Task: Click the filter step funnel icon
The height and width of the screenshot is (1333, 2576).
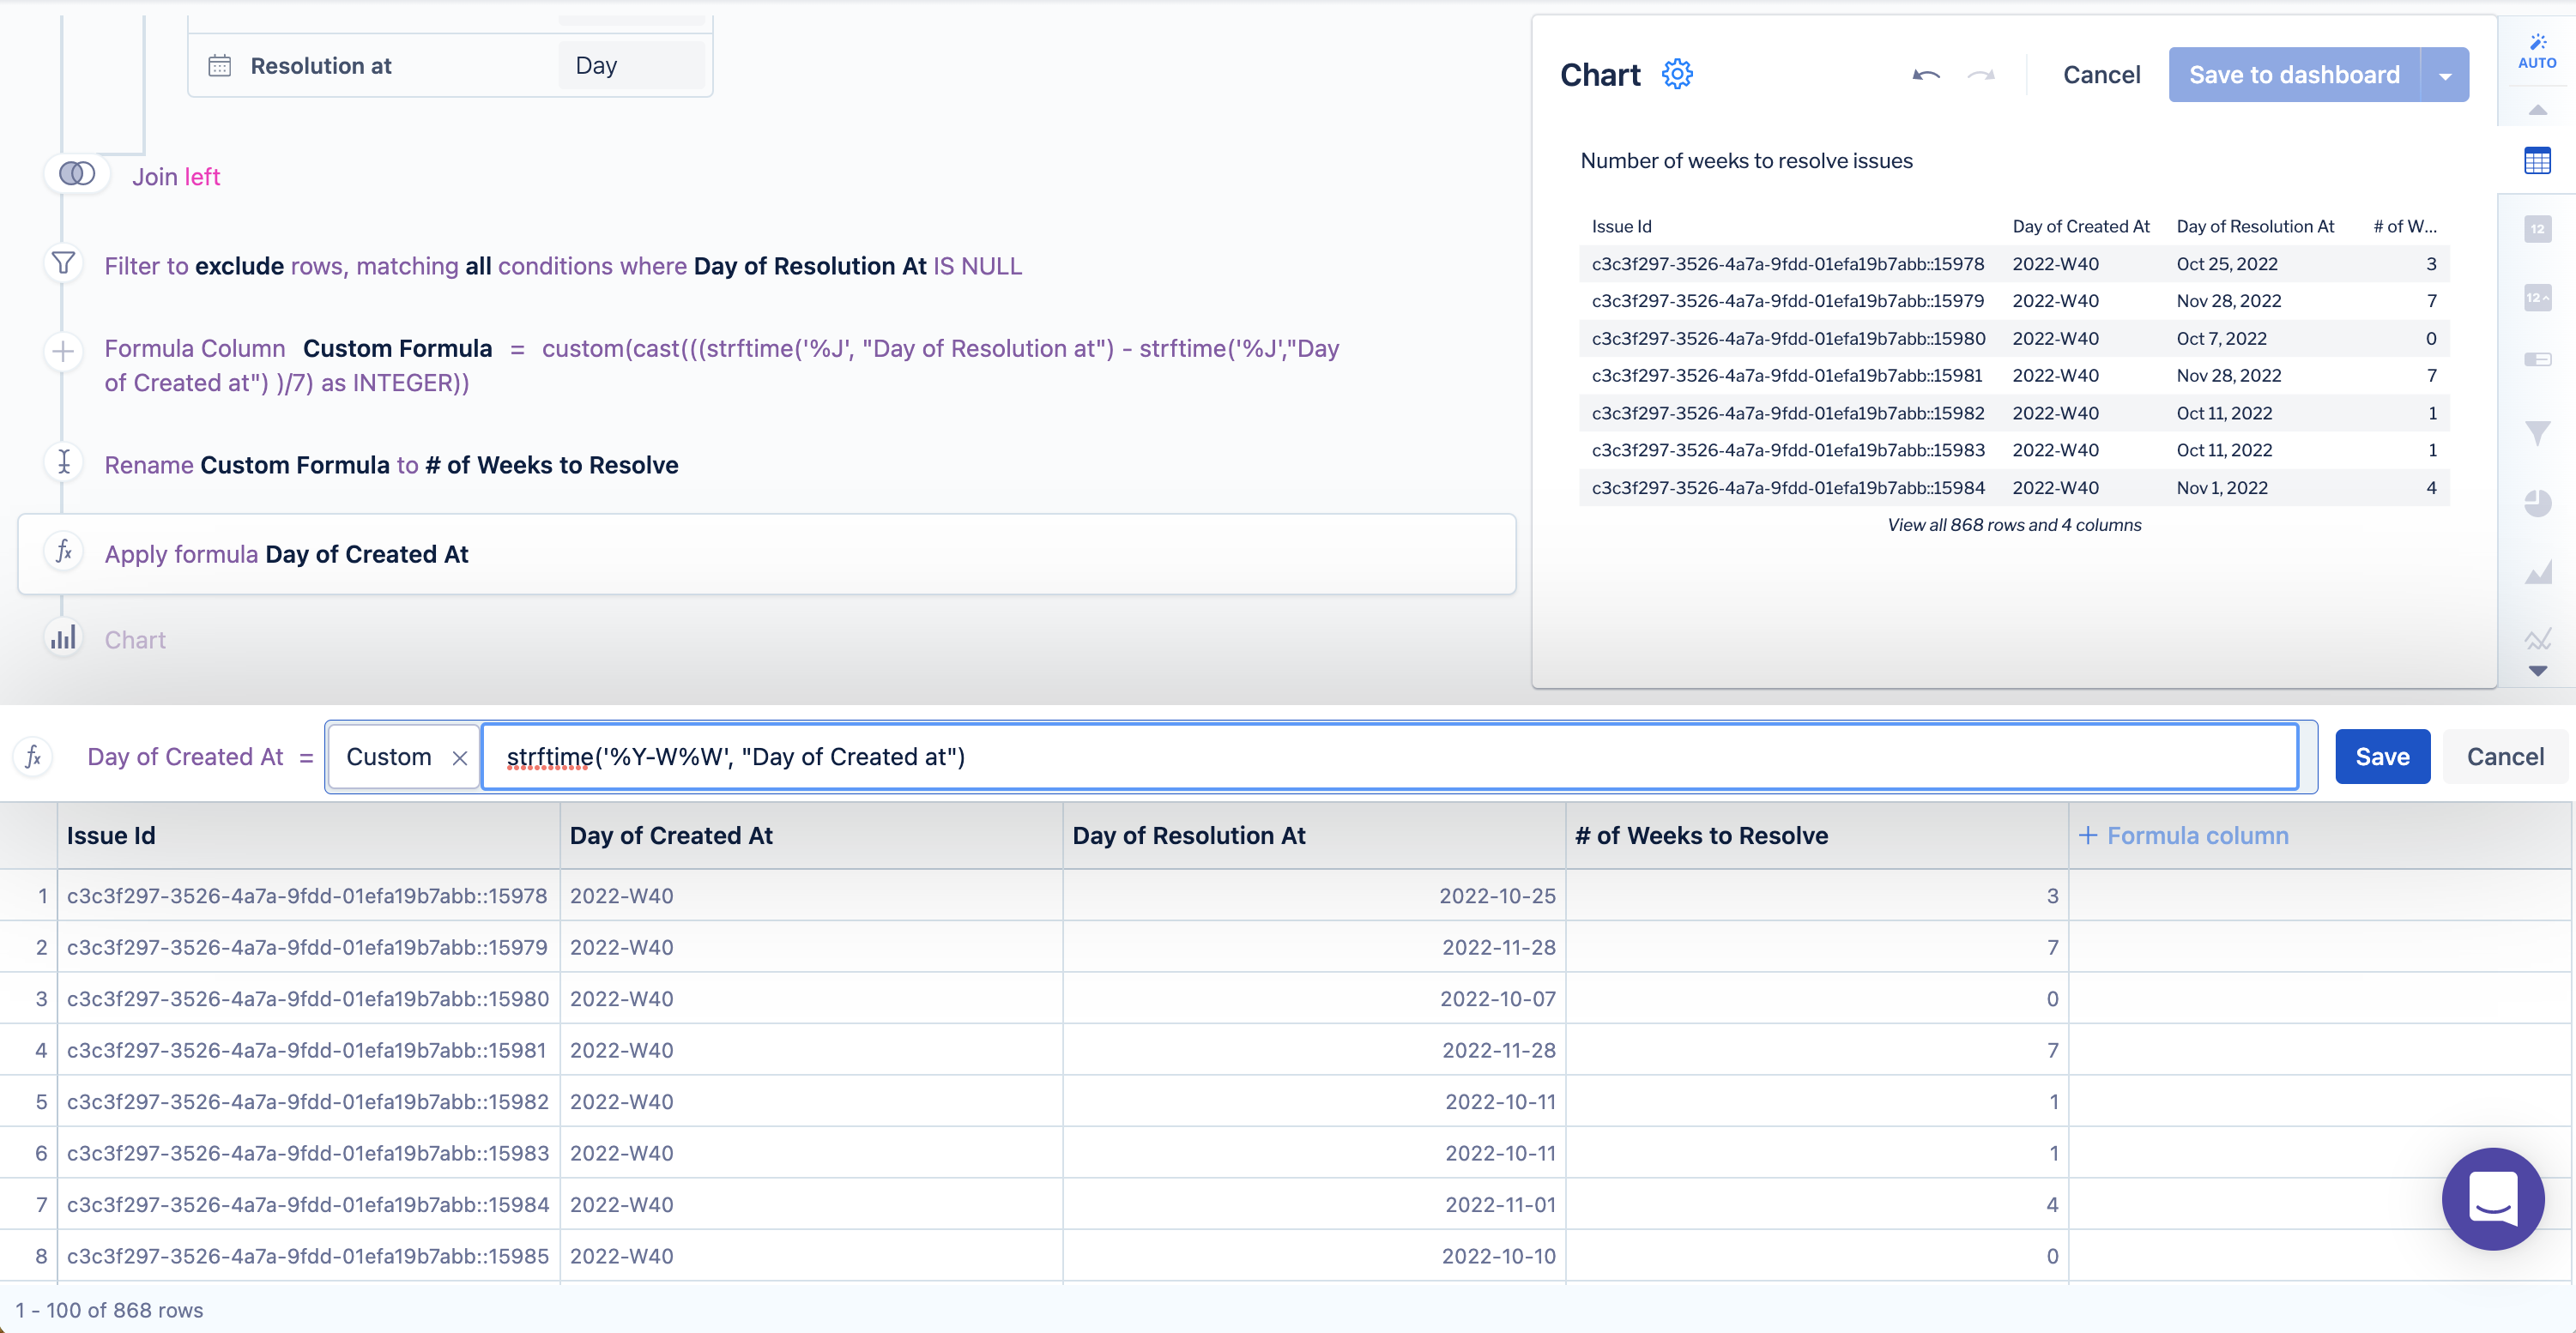Action: [x=63, y=264]
